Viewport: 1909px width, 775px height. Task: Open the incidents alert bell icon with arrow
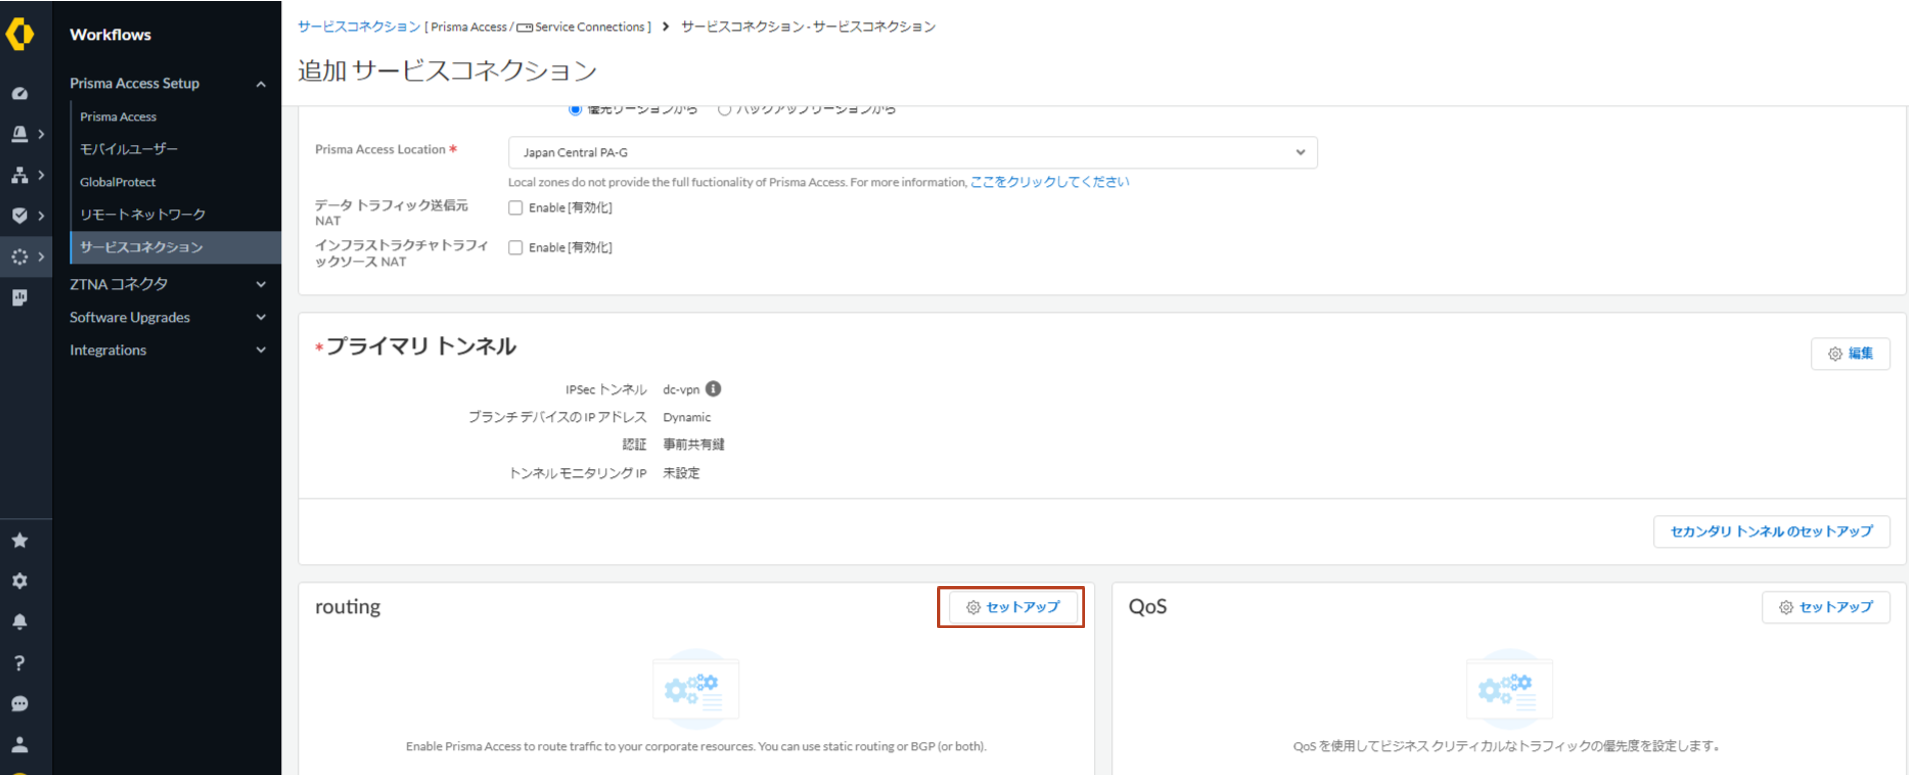coord(19,133)
